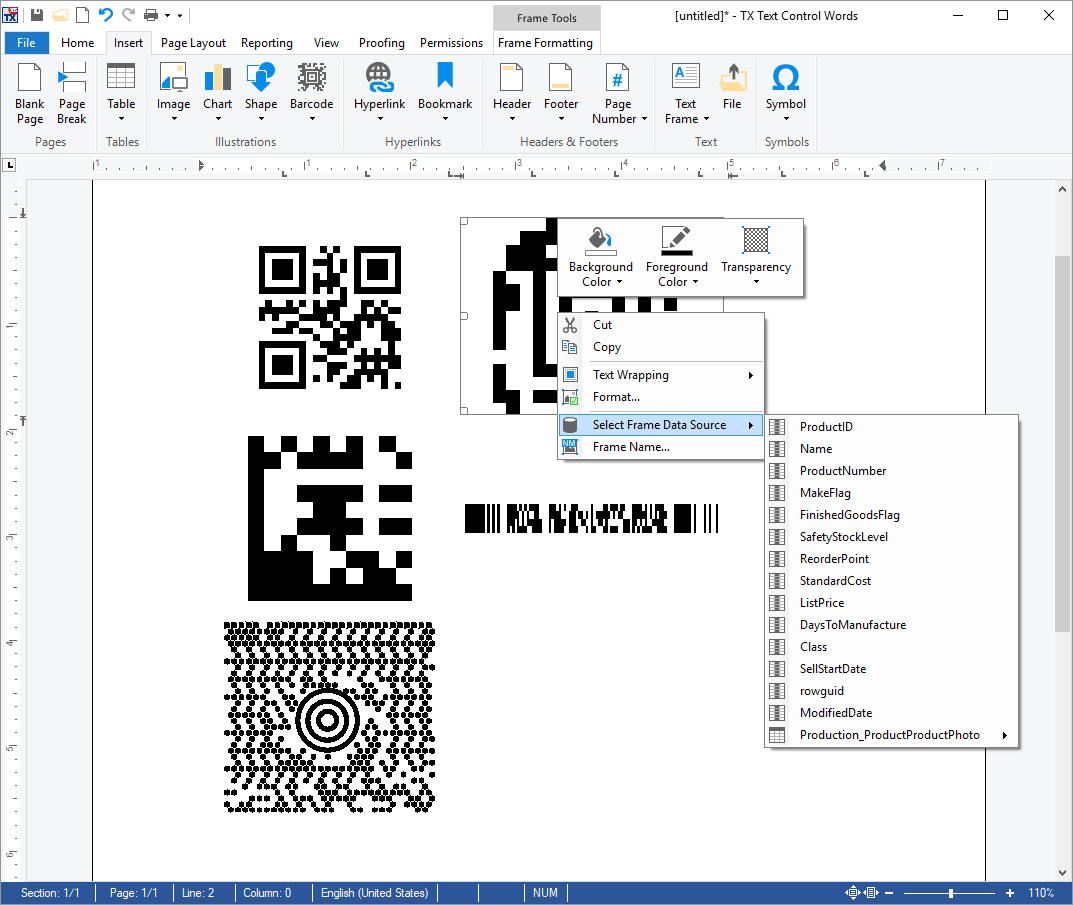The image size is (1073, 905).
Task: Insert a Blank Page
Action: coord(29,94)
